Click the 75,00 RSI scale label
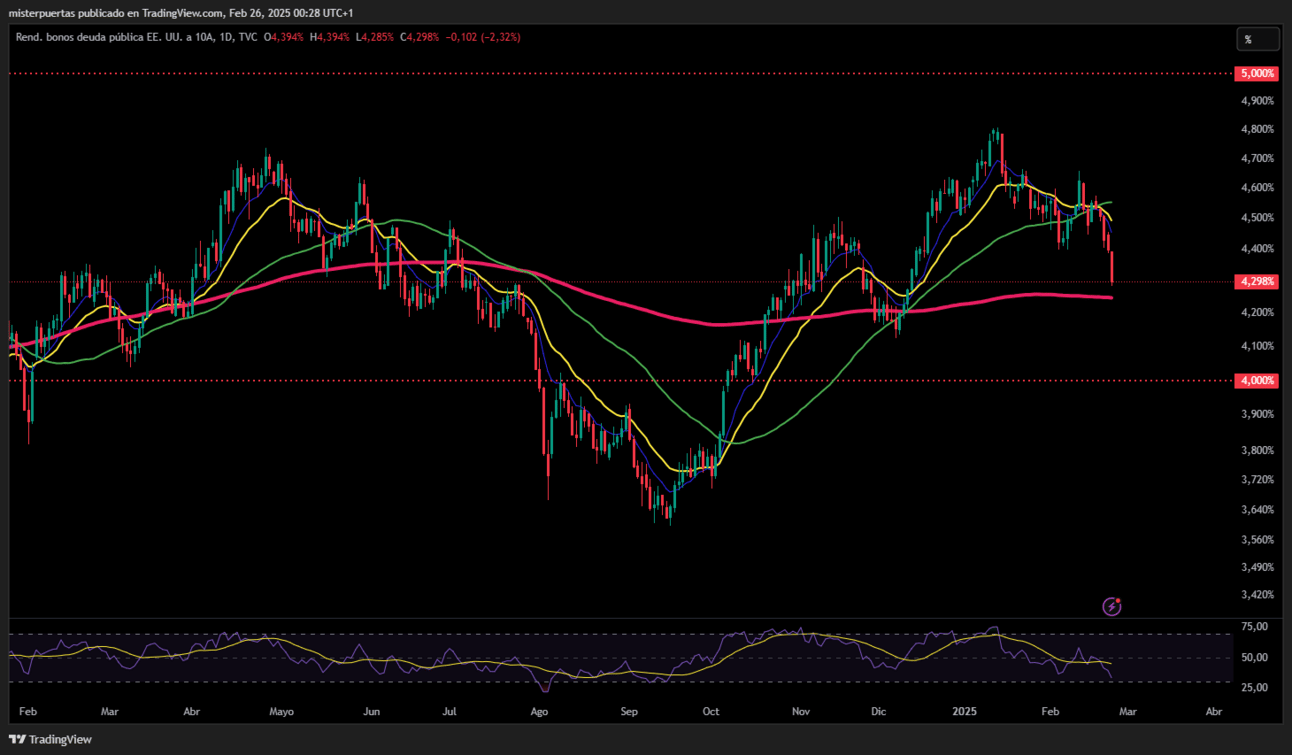This screenshot has width=1292, height=755. pyautogui.click(x=1254, y=626)
